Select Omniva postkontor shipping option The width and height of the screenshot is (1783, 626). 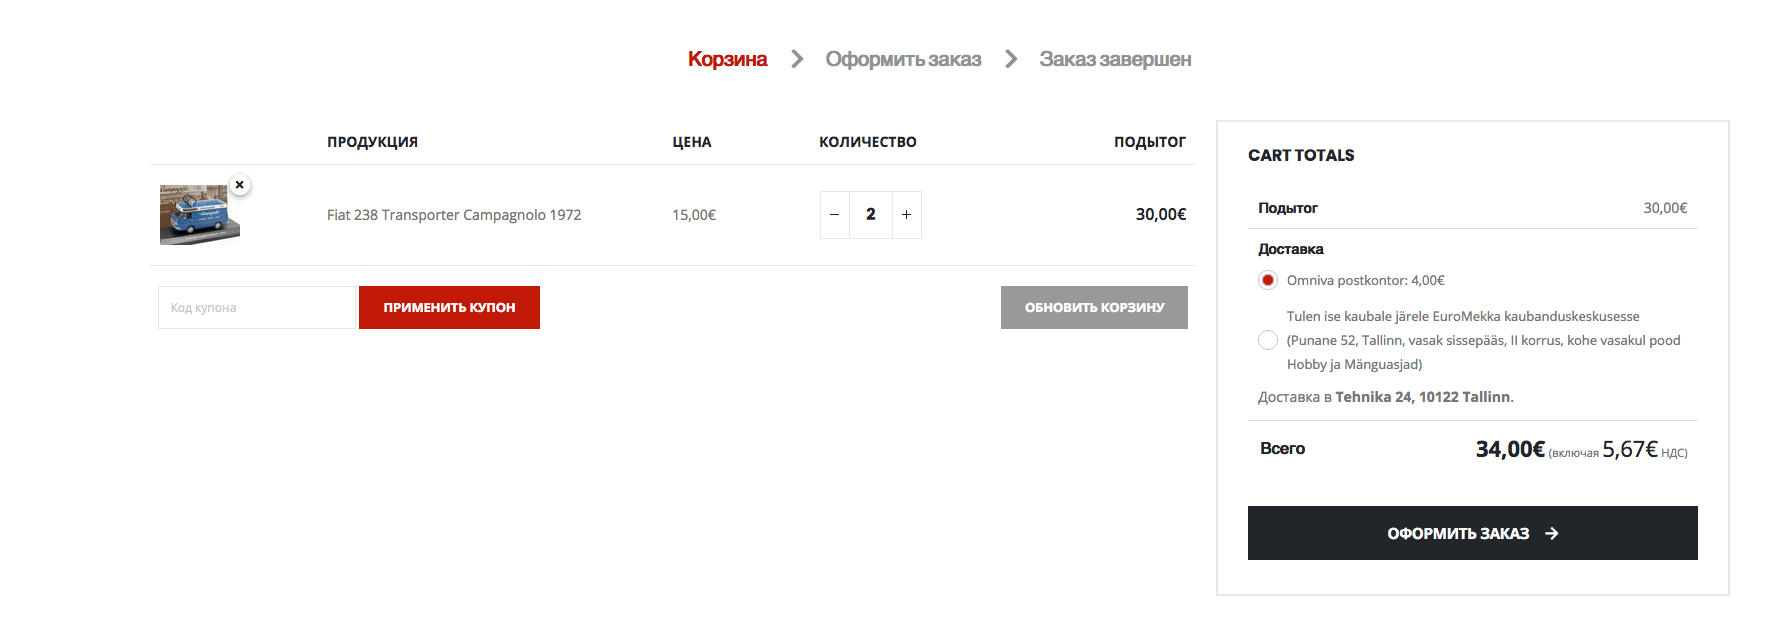point(1268,280)
